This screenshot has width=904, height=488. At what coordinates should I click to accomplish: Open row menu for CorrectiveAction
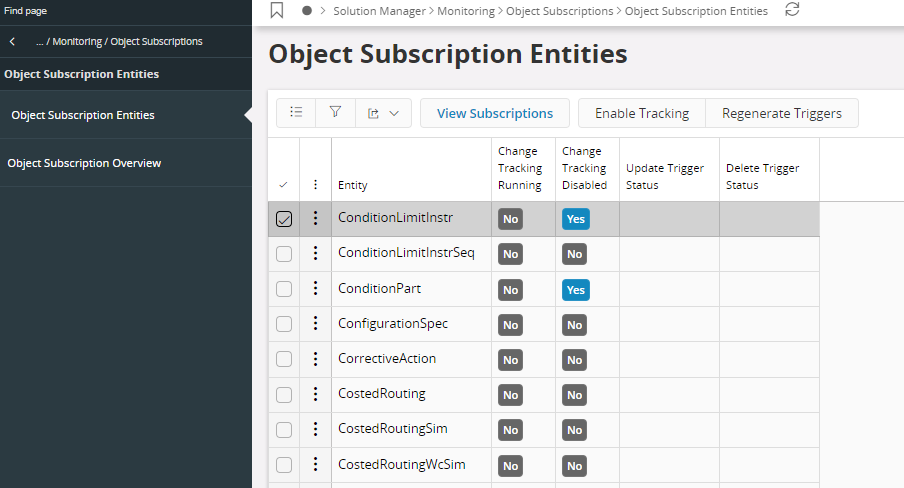tap(316, 359)
